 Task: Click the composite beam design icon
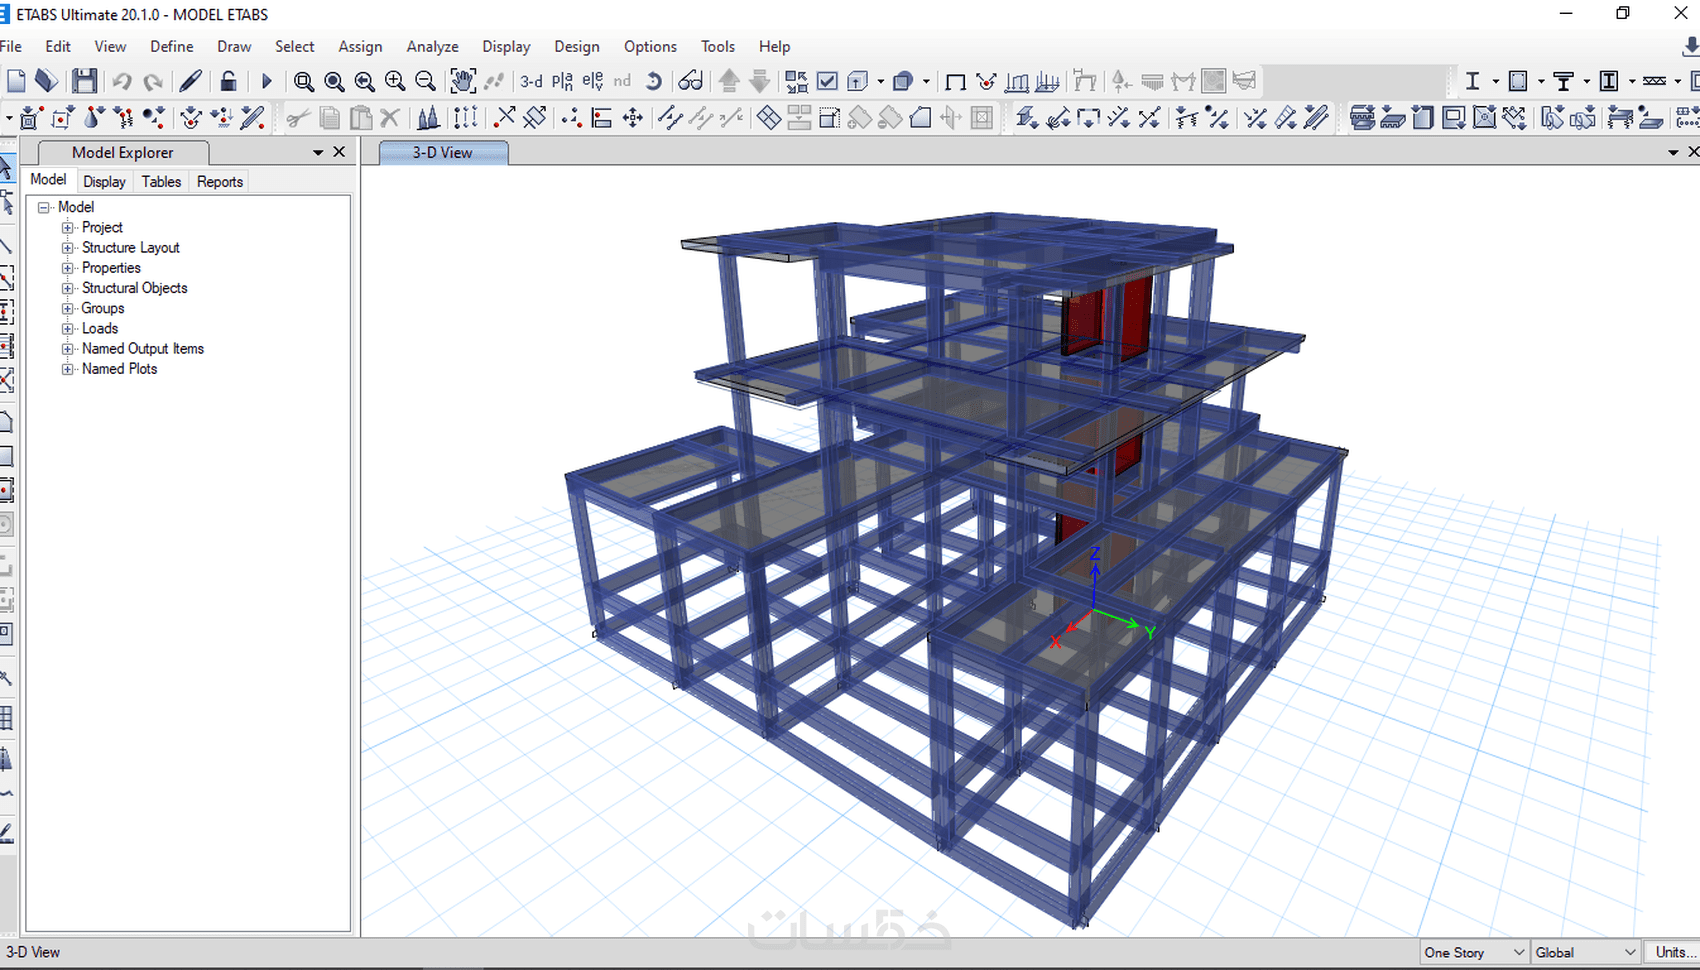[x=1563, y=81]
